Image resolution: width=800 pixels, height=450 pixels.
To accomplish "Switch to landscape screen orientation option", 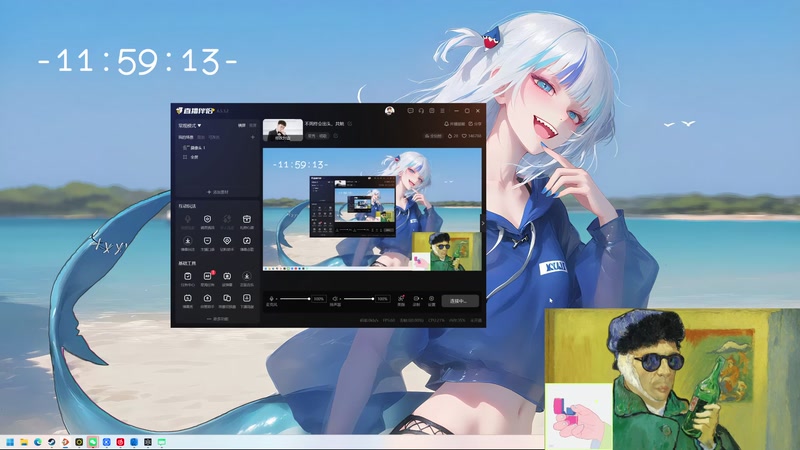I will pos(241,126).
